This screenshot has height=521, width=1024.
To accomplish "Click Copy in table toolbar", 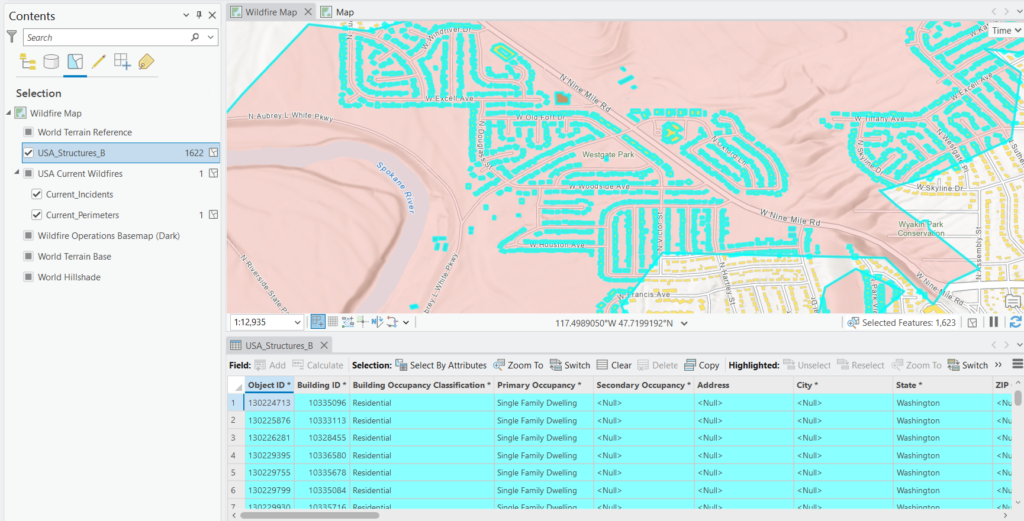I will 702,365.
